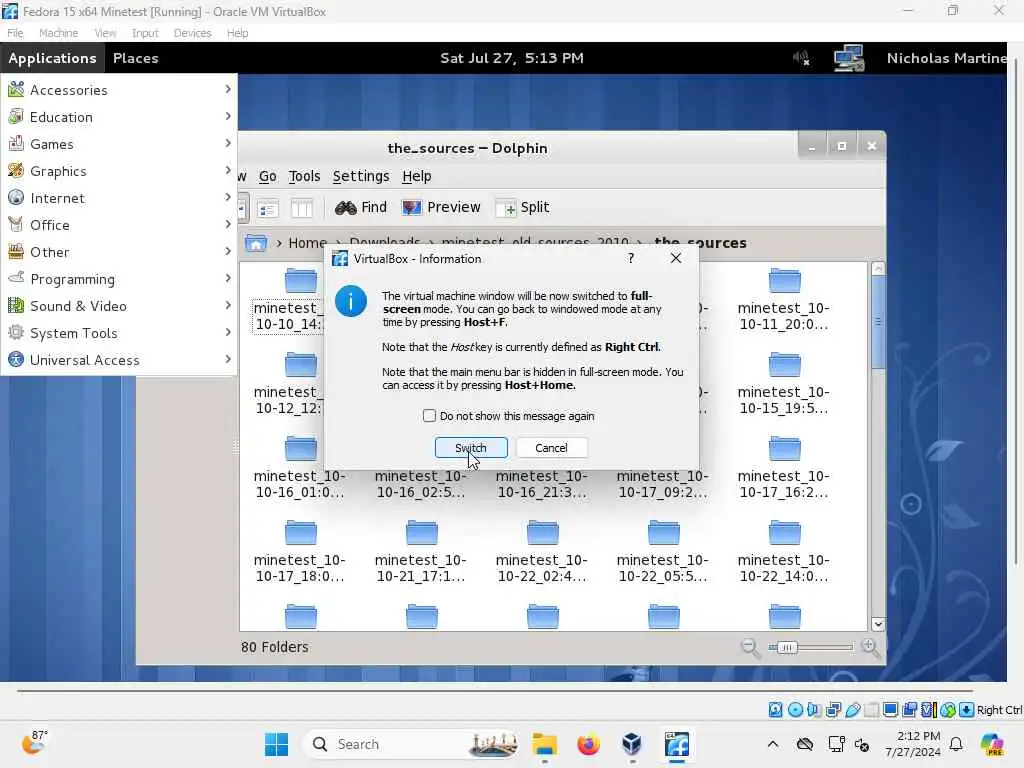
Task: Open File Explorer from the Windows taskbar
Action: (545, 744)
